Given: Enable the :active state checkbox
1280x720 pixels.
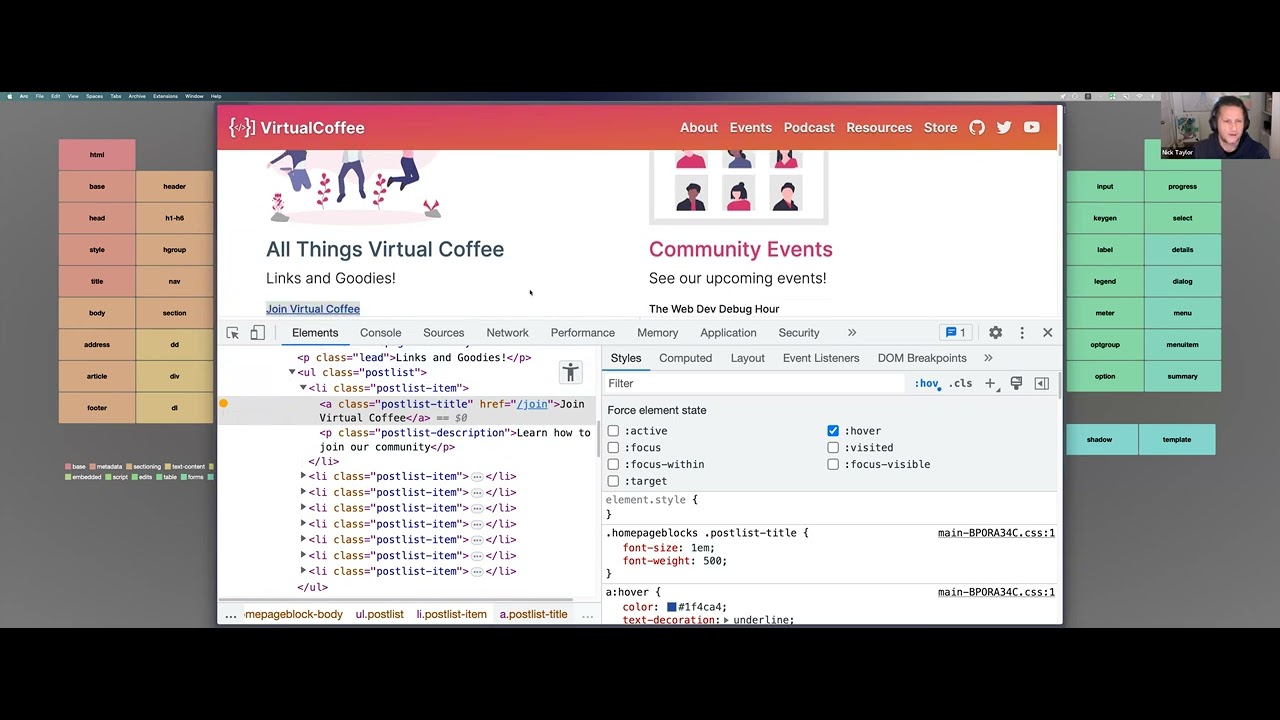Looking at the screenshot, I should [x=613, y=431].
